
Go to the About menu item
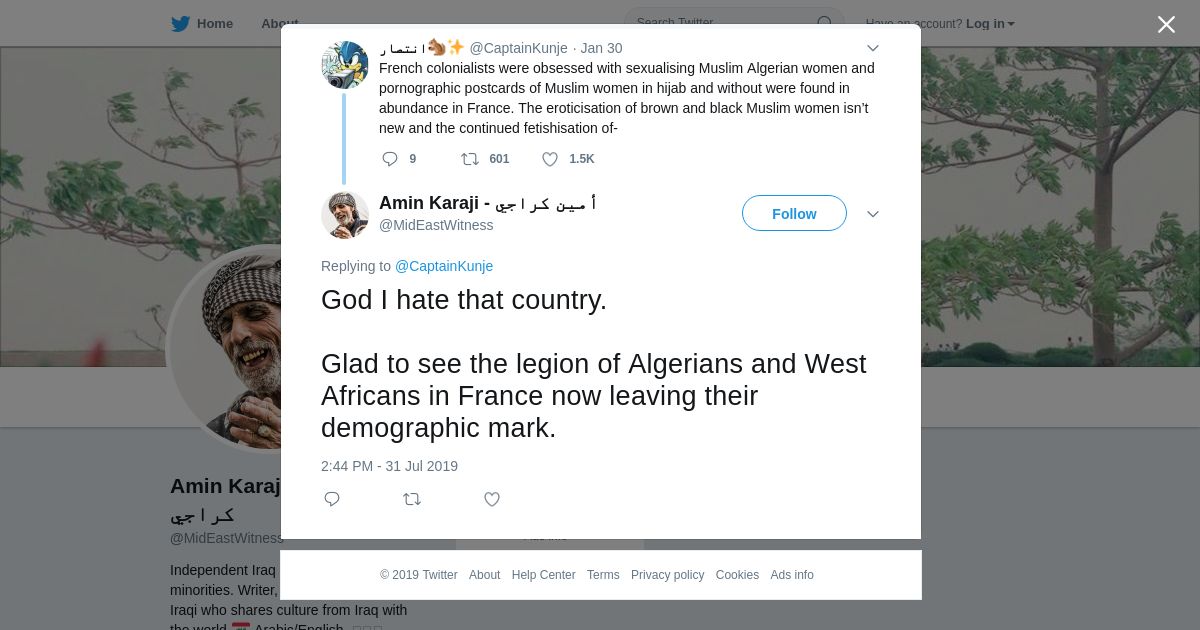[279, 24]
